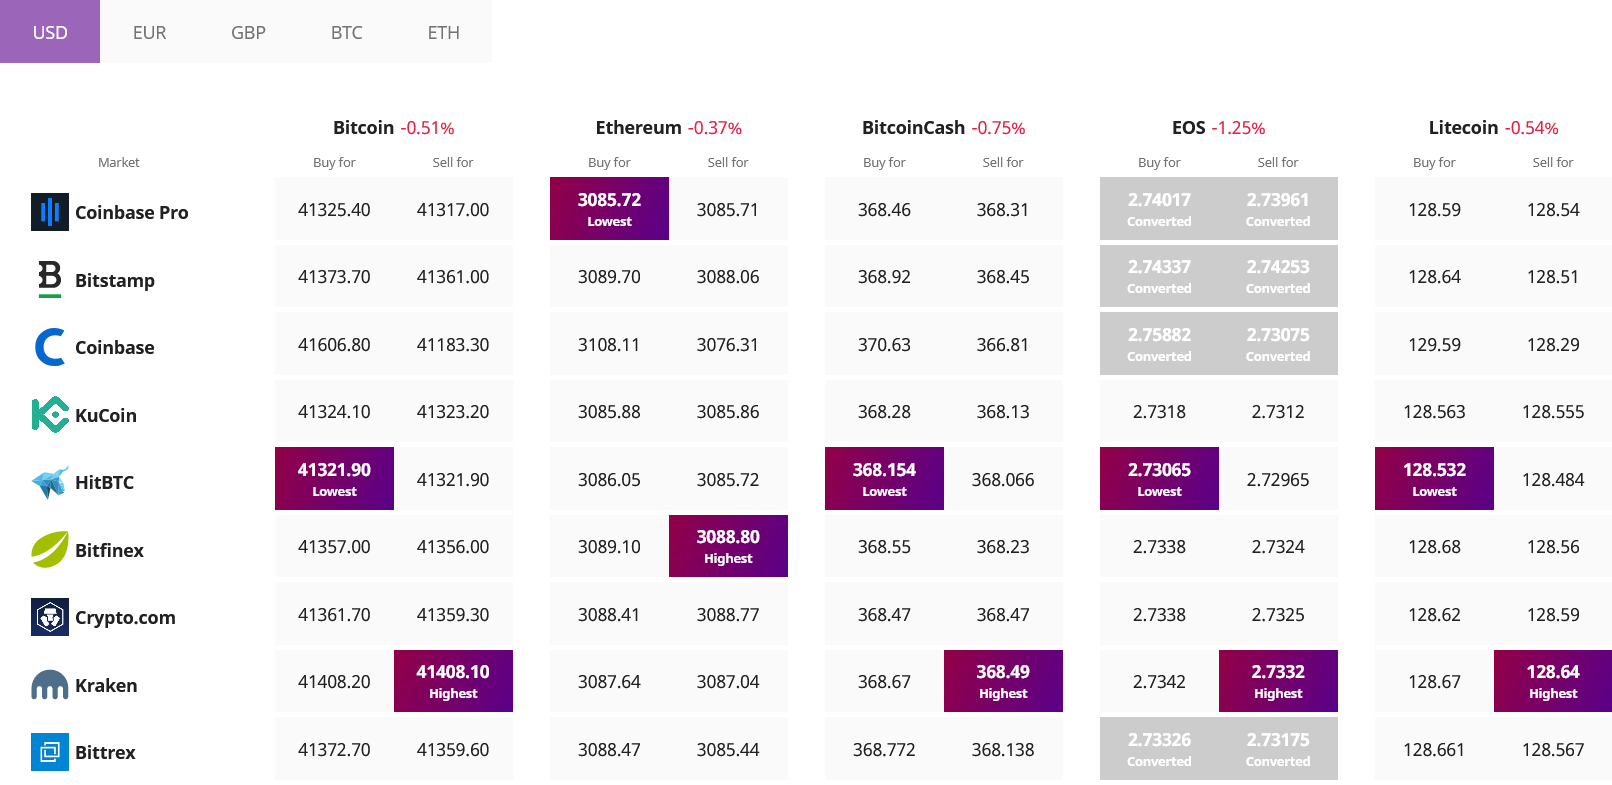Click Litecoin buy price 129.59
The width and height of the screenshot is (1612, 785).
(1434, 344)
